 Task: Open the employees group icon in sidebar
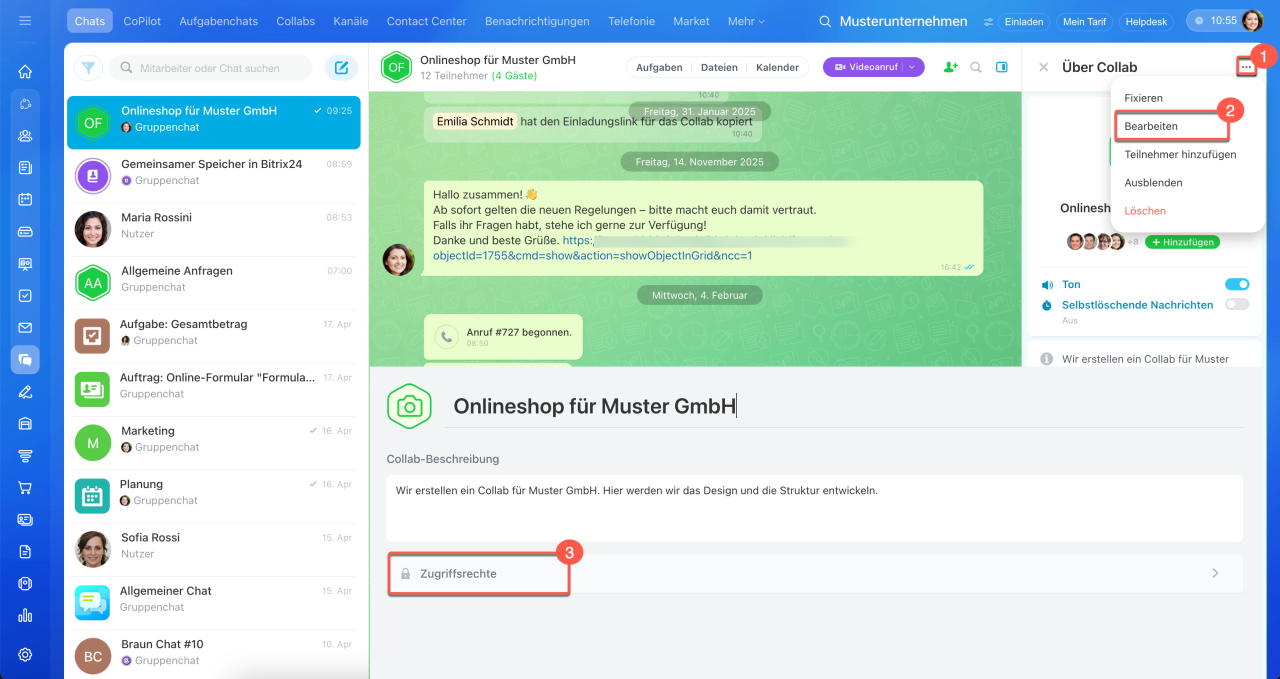[x=25, y=136]
